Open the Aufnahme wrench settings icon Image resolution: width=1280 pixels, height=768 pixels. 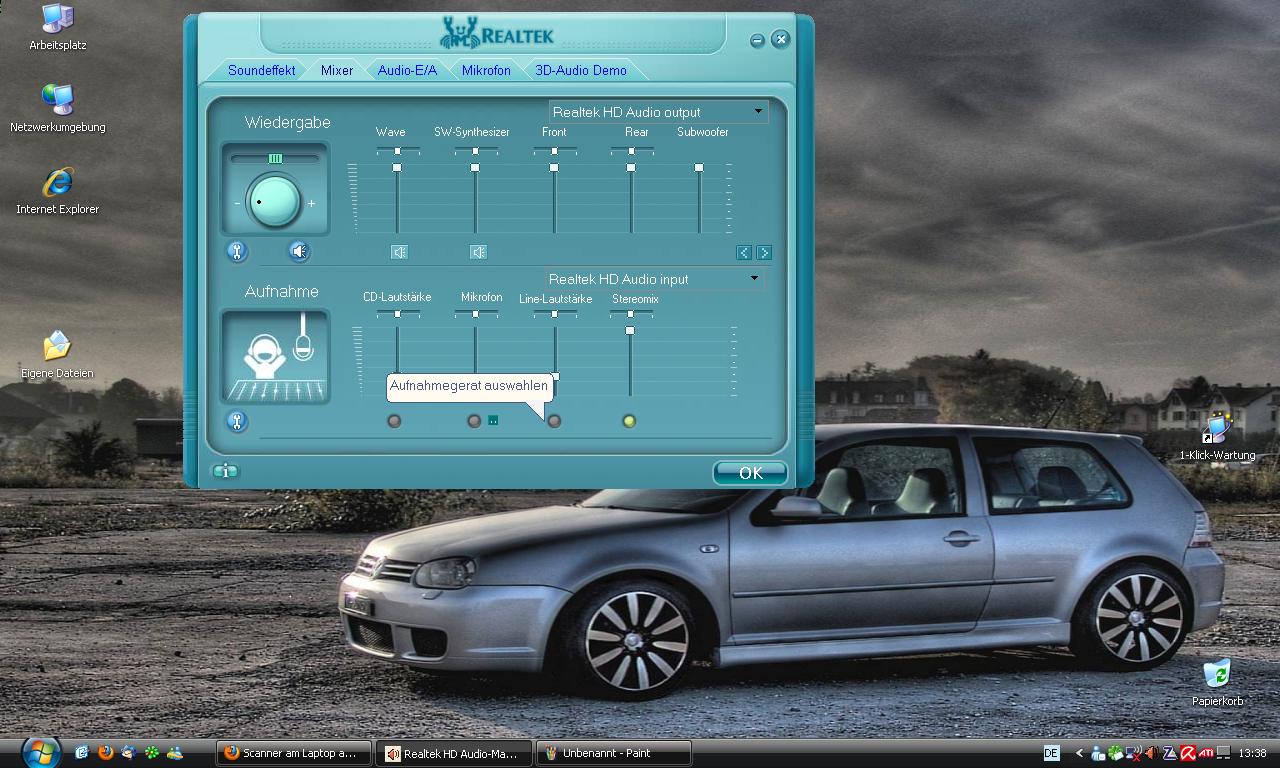(x=237, y=421)
